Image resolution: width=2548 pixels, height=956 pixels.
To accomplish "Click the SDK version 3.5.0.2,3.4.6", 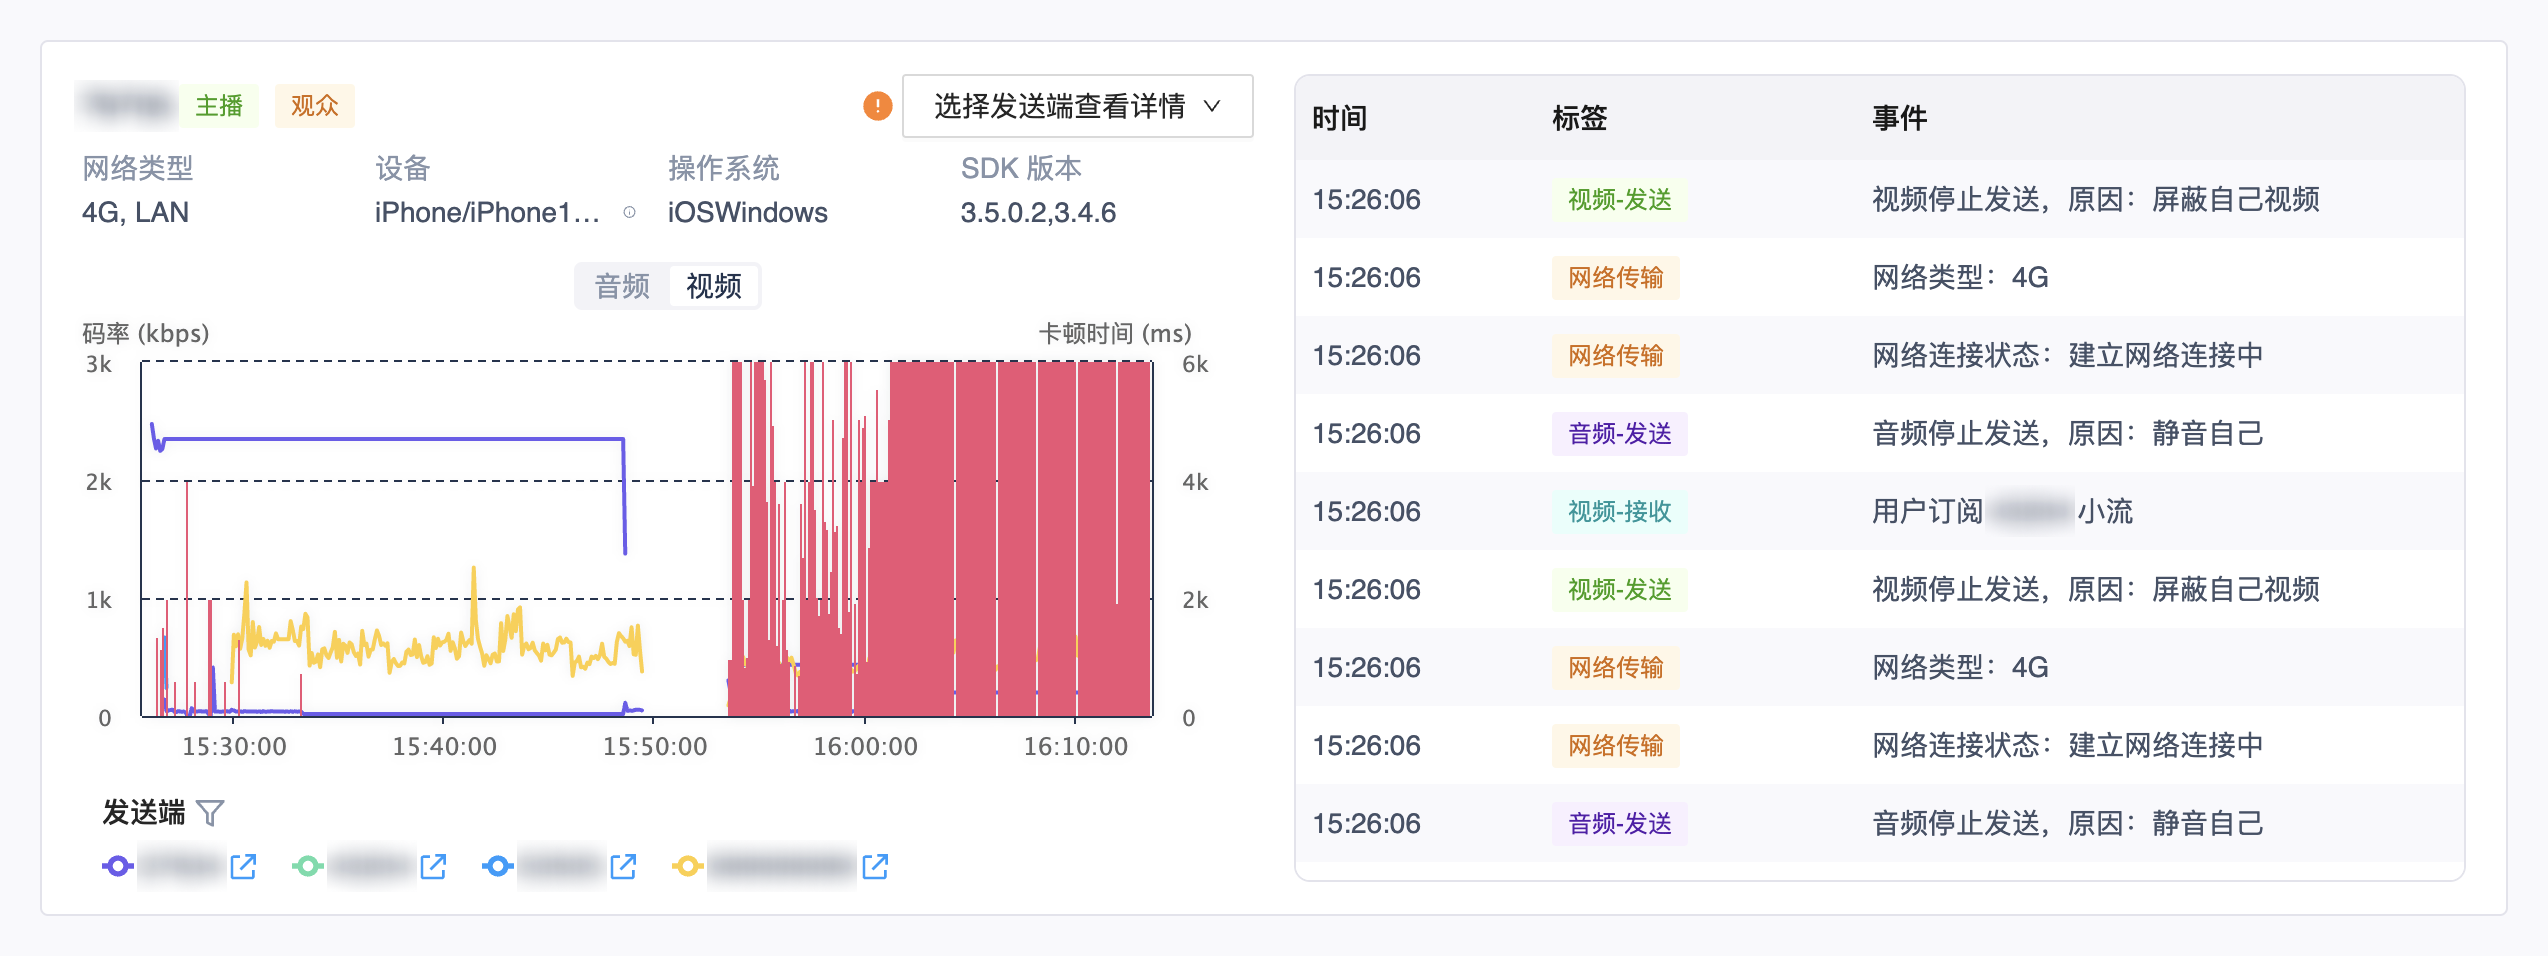I will 1038,212.
